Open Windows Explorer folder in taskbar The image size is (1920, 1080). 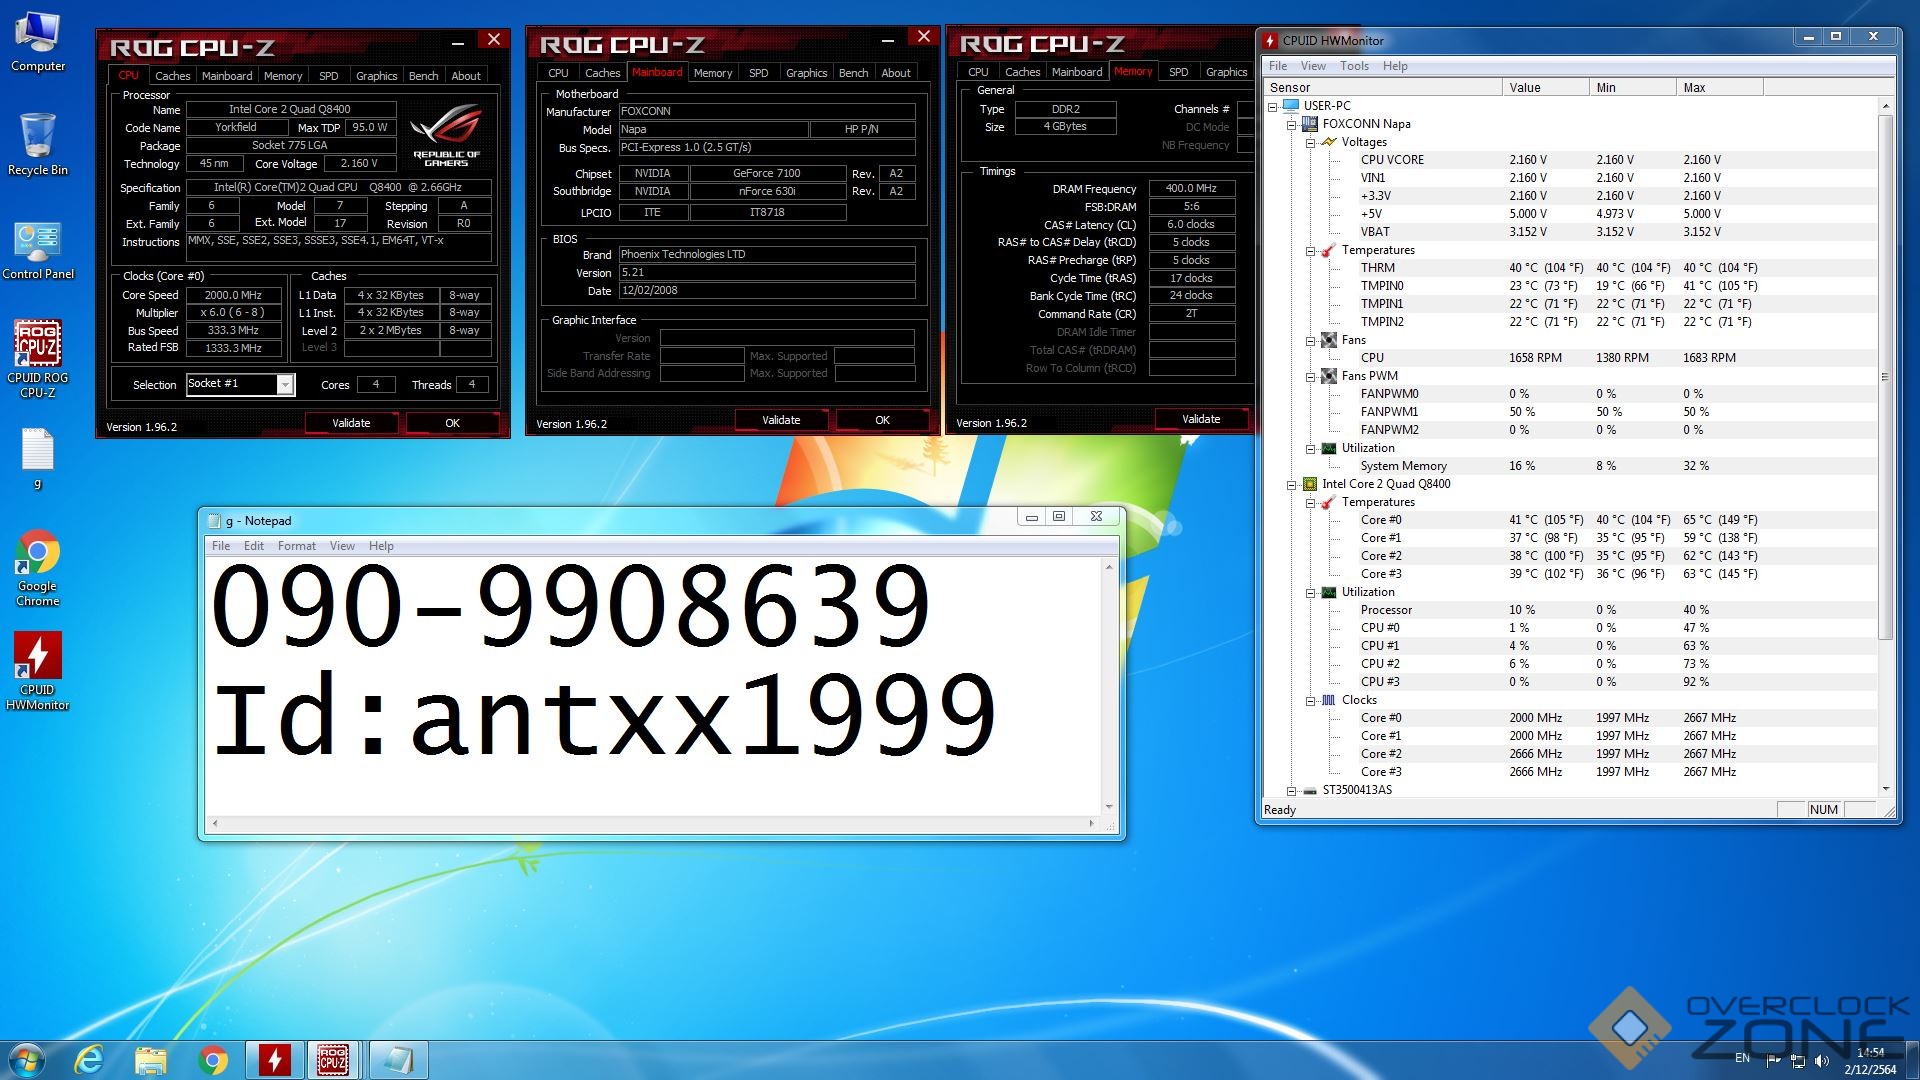coord(151,1060)
